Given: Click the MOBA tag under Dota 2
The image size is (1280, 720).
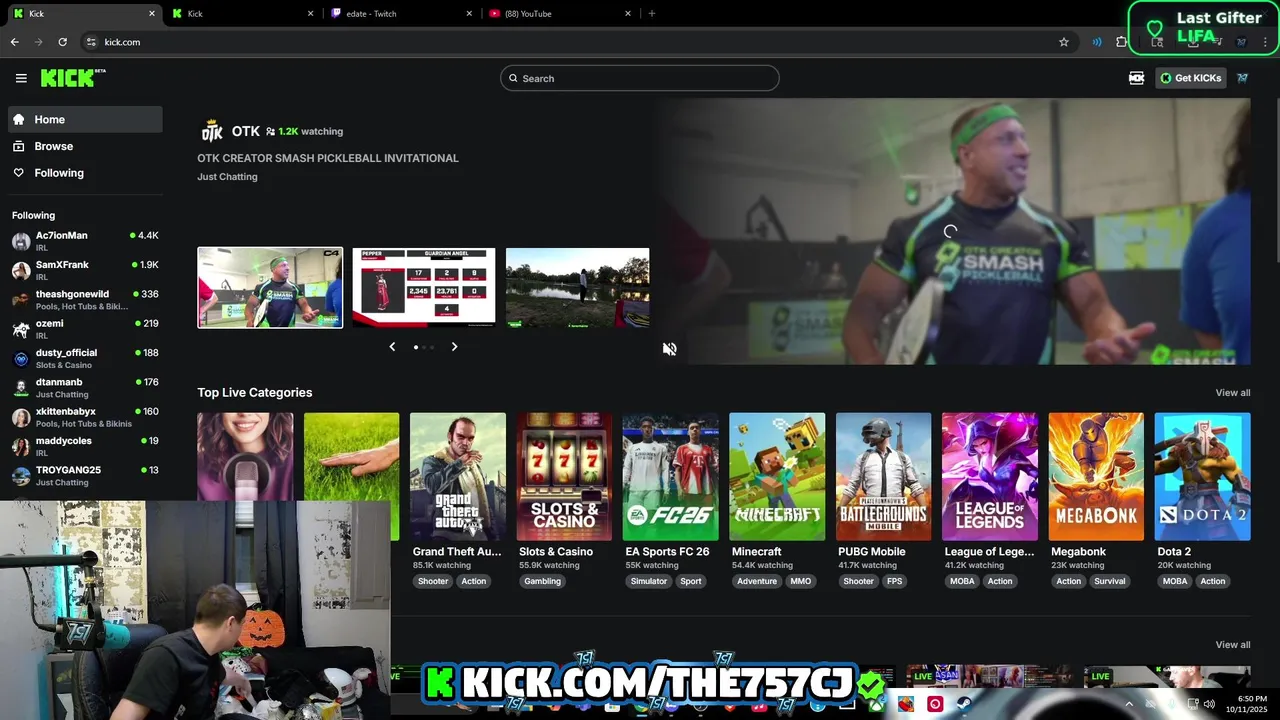Looking at the screenshot, I should point(1175,581).
